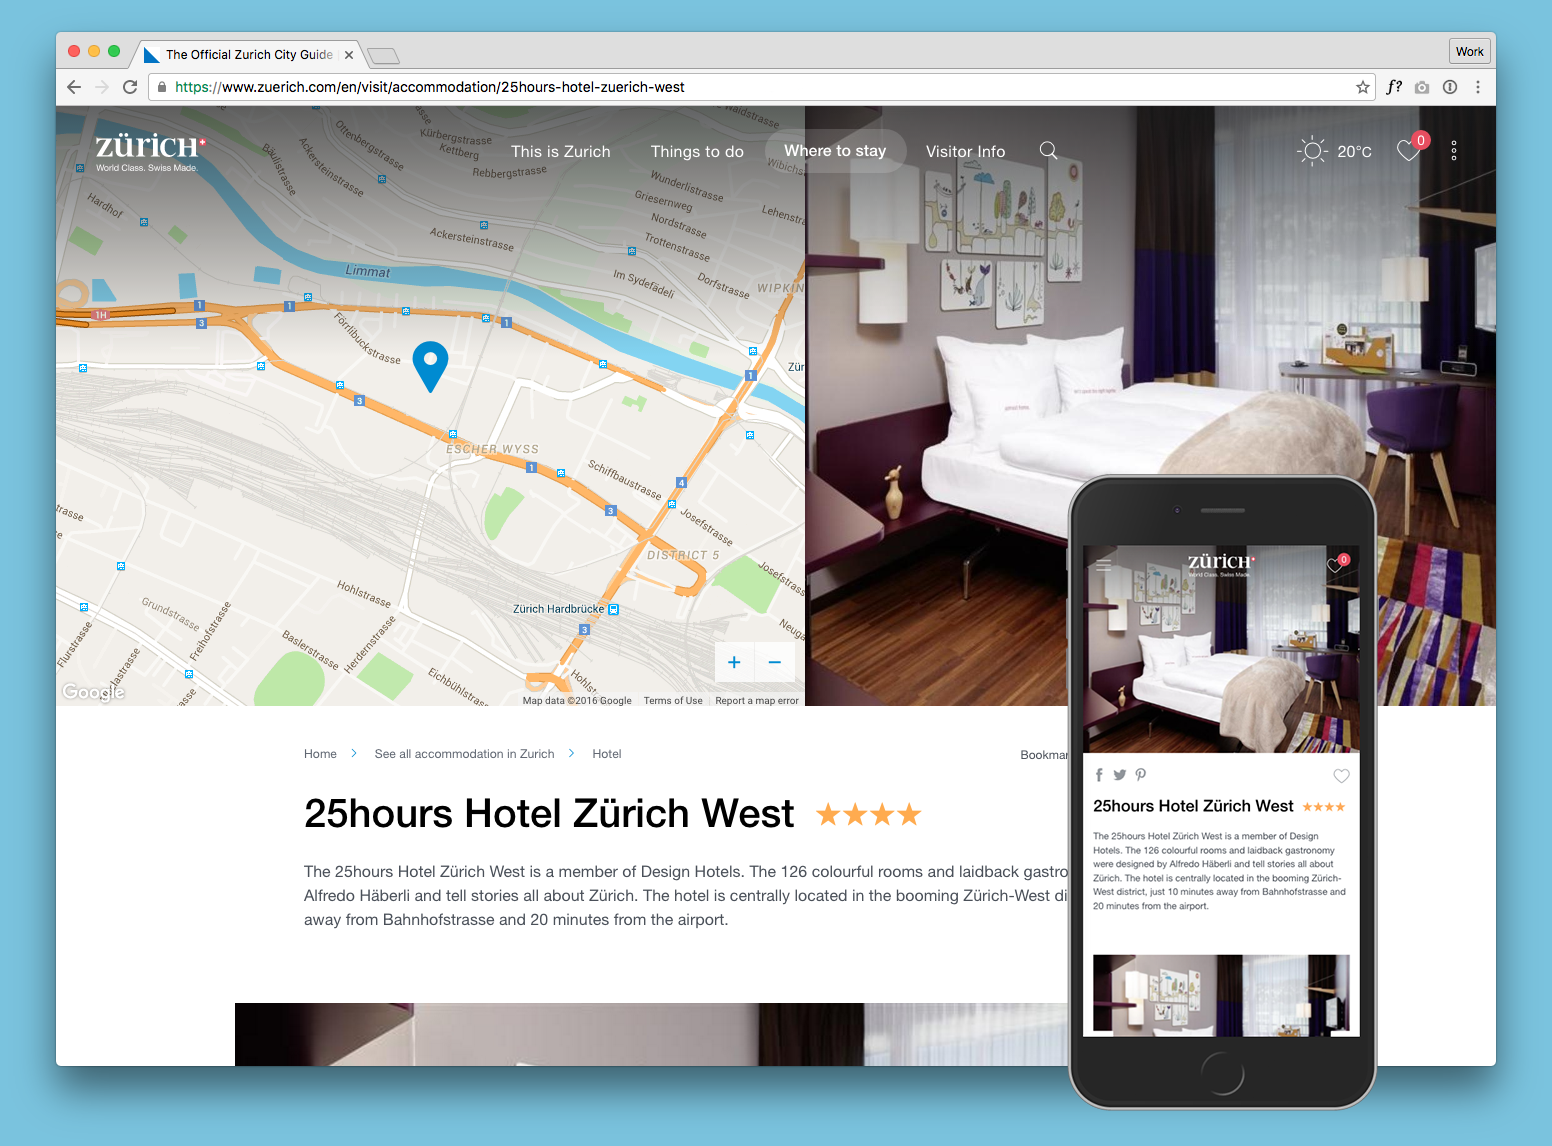The width and height of the screenshot is (1552, 1146).
Task: Zoom in the map with plus button
Action: (x=734, y=662)
